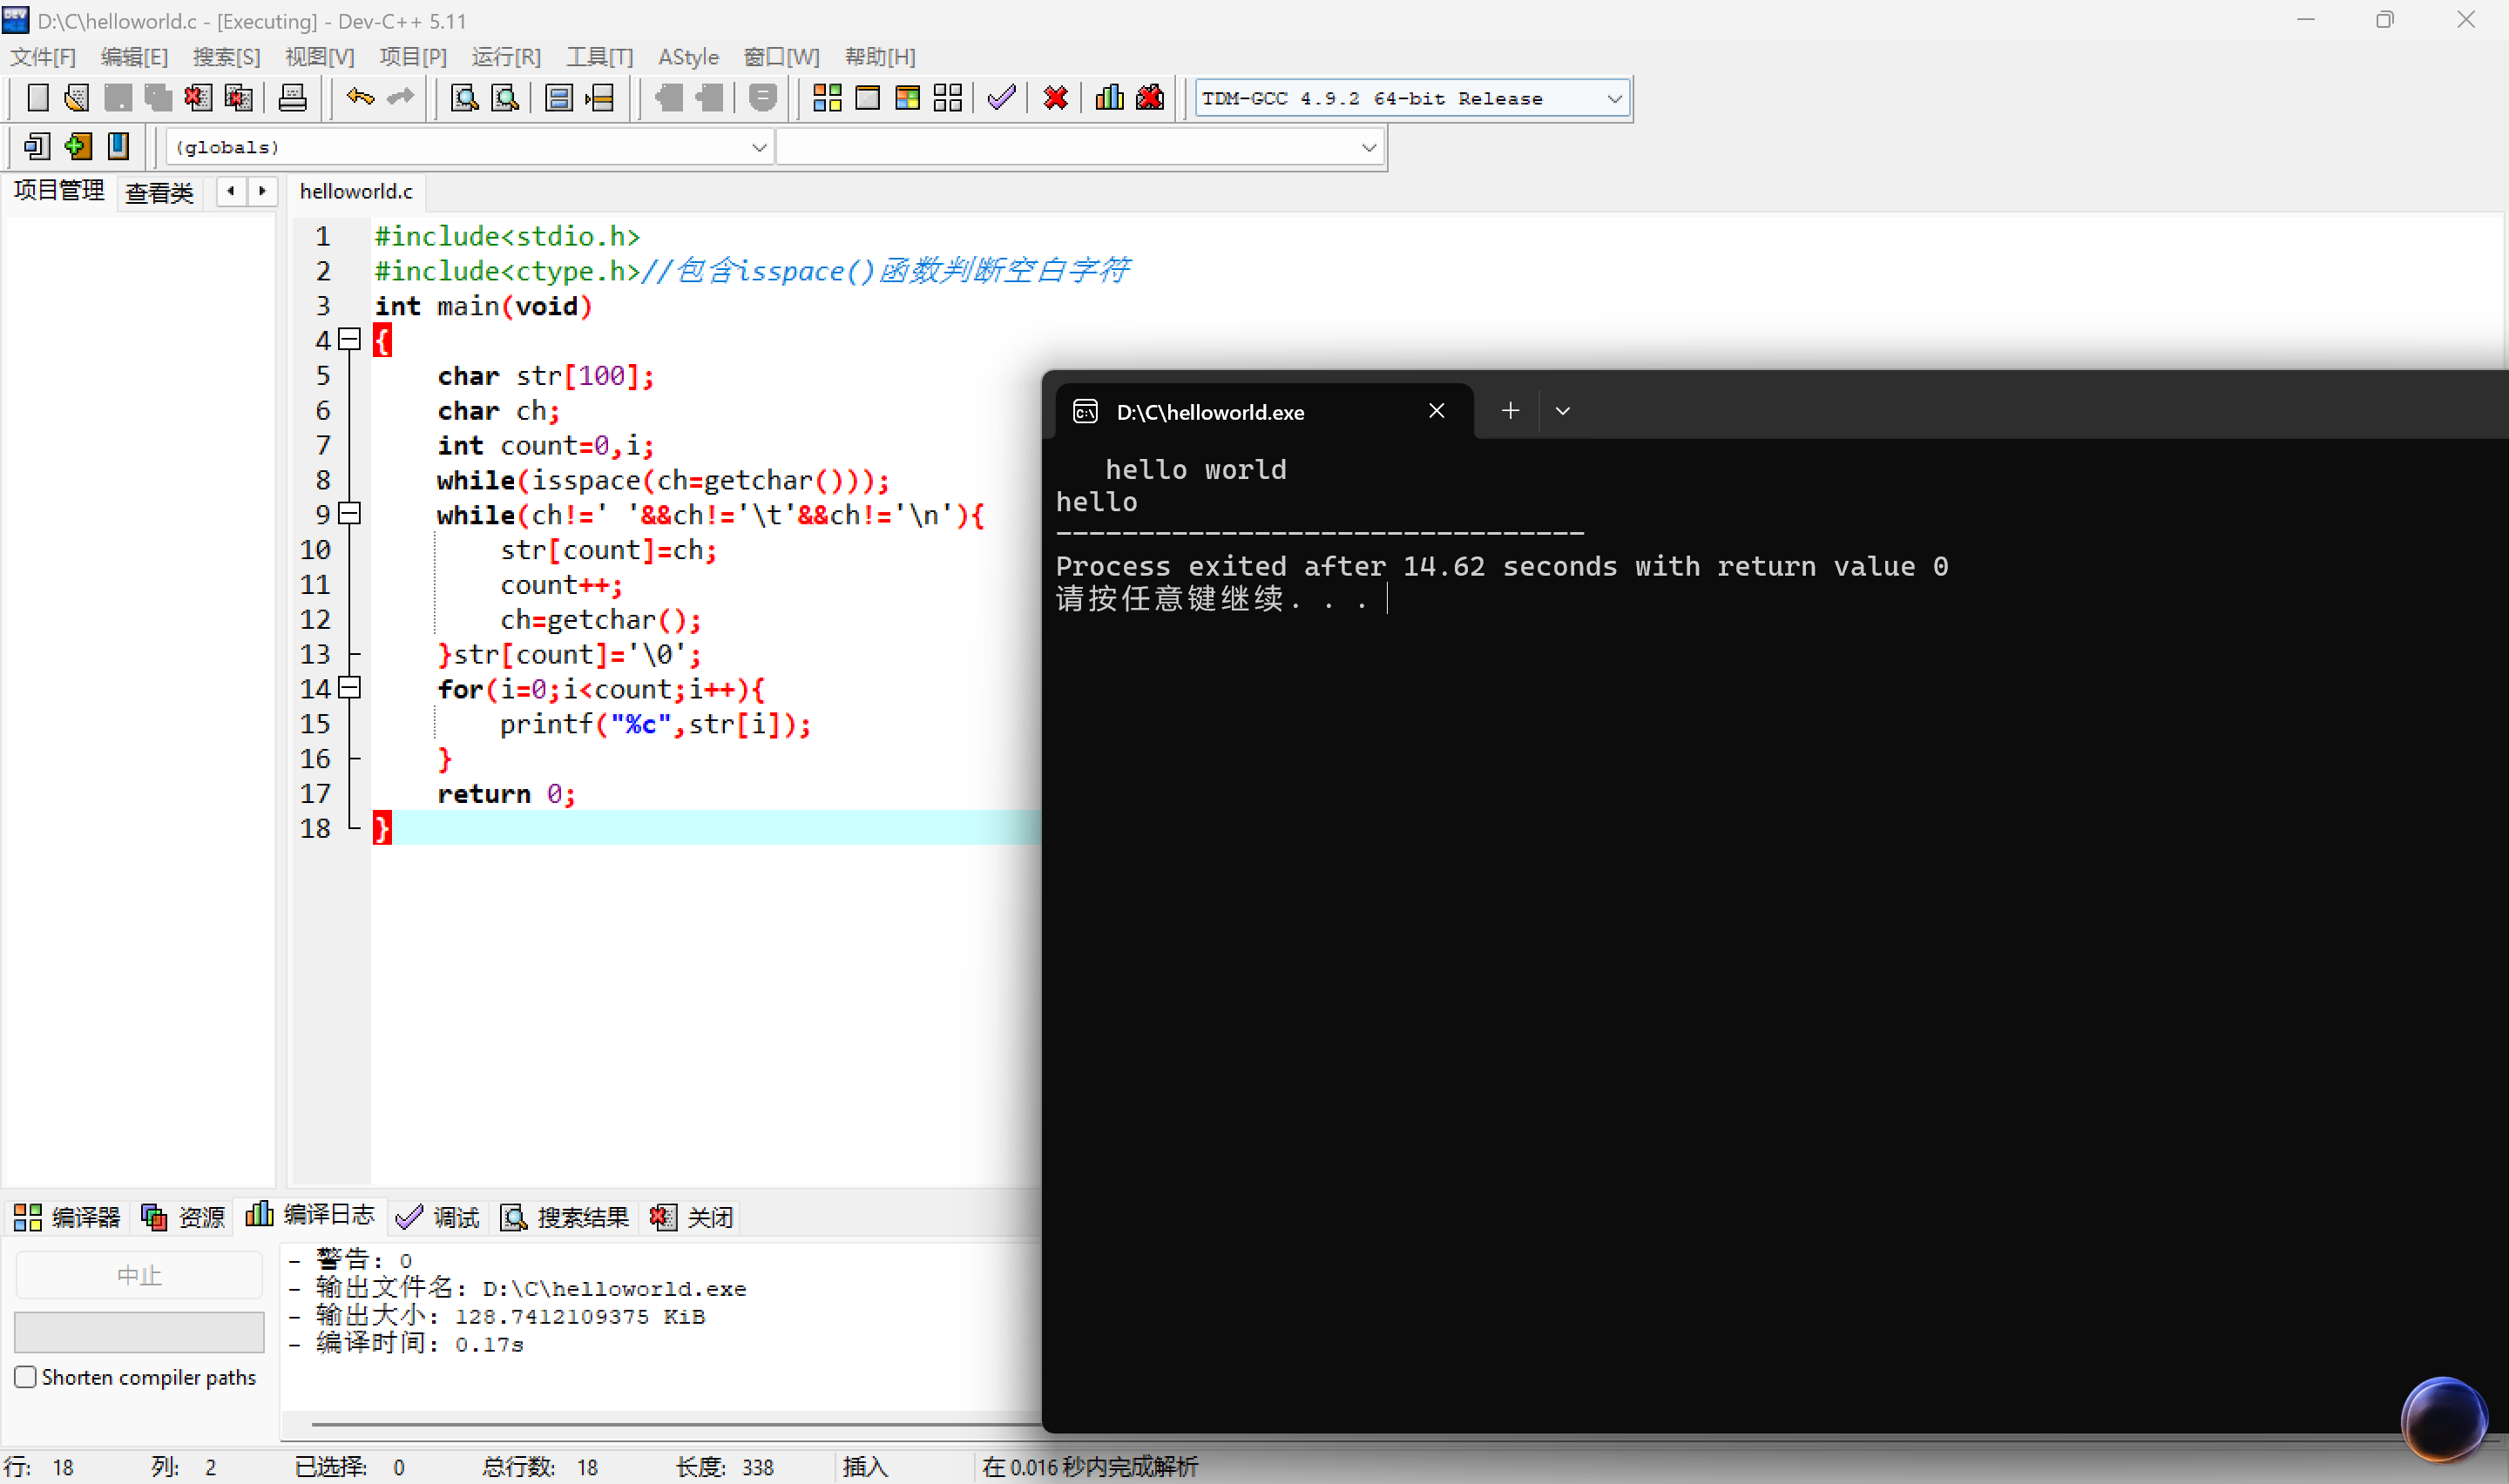
Task: Click the Syntax check checkmark icon
Action: pyautogui.click(x=1000, y=98)
